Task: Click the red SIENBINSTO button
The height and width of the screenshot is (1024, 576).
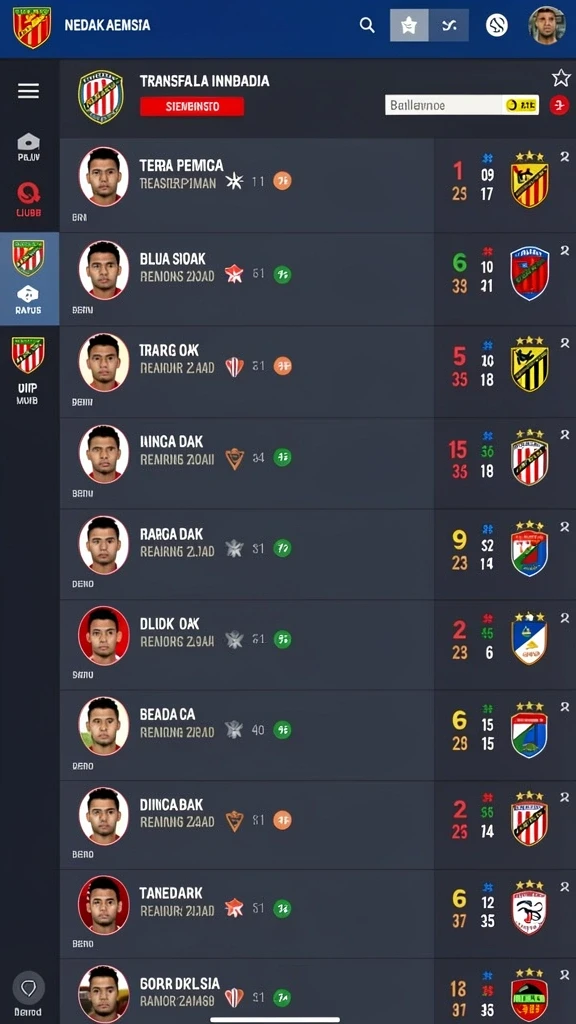Action: coord(192,106)
